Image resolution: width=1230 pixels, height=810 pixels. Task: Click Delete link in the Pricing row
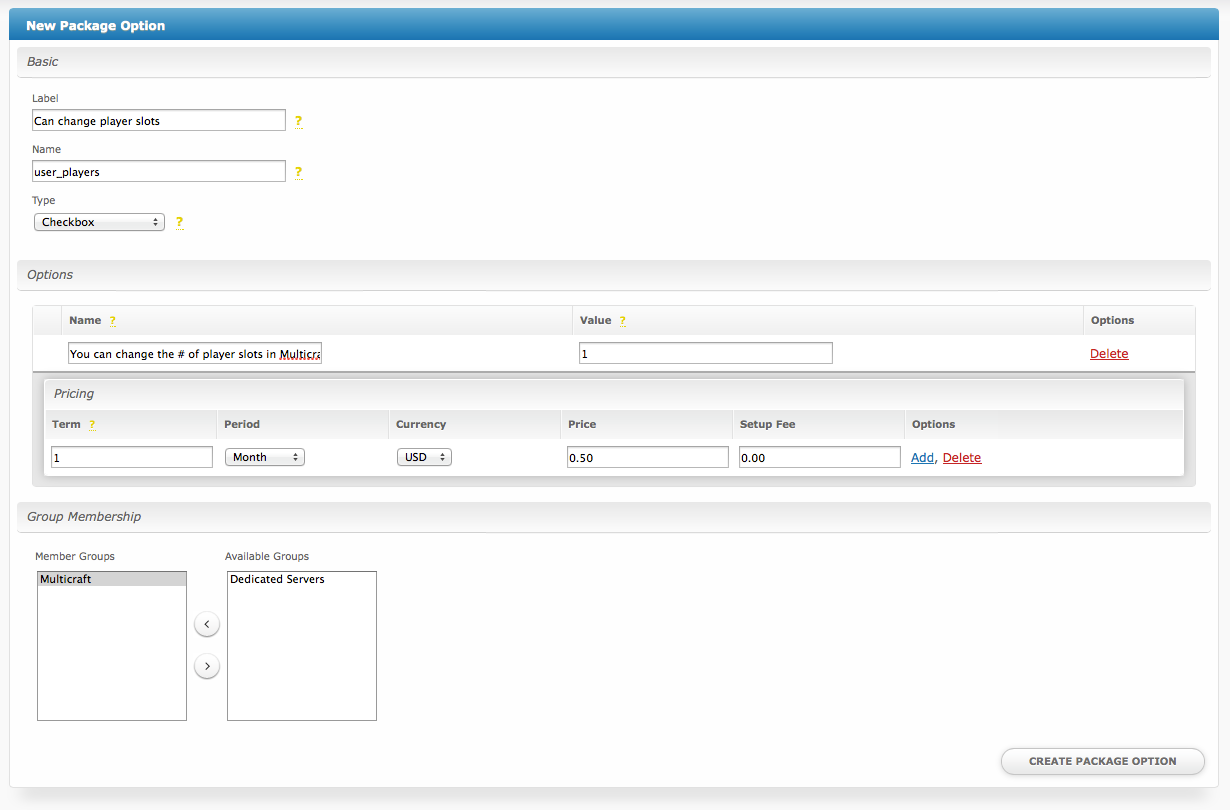(x=962, y=457)
